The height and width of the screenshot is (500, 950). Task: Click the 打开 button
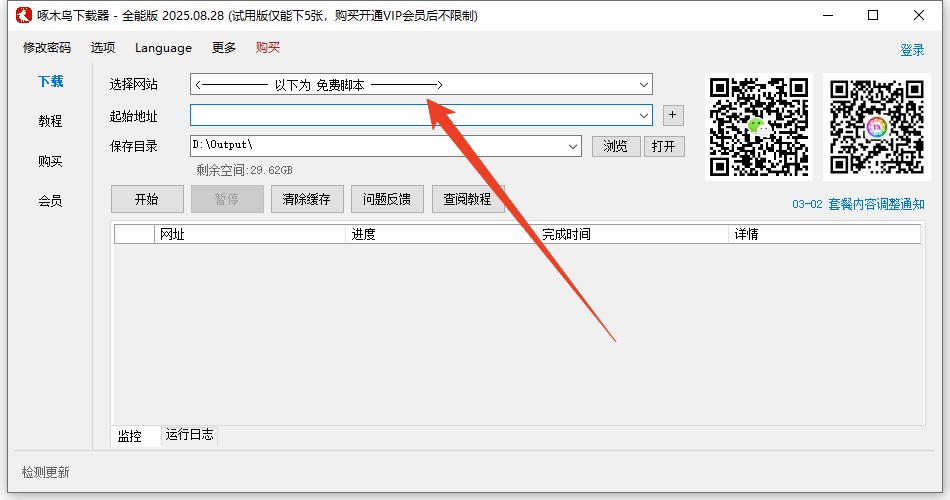664,147
